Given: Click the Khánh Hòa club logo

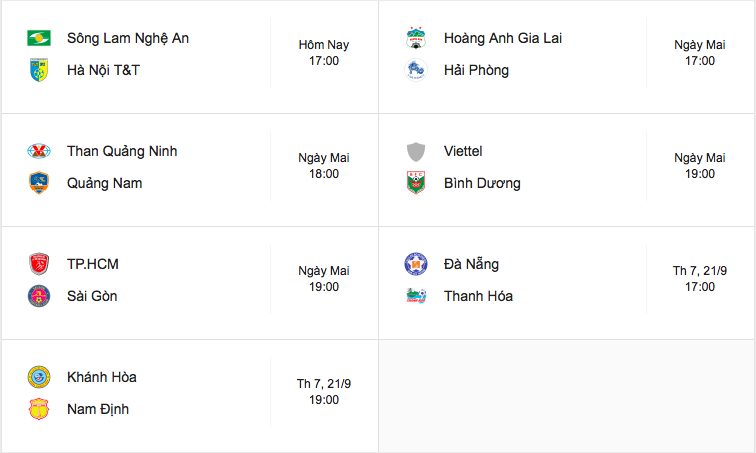Looking at the screenshot, I should [x=39, y=377].
